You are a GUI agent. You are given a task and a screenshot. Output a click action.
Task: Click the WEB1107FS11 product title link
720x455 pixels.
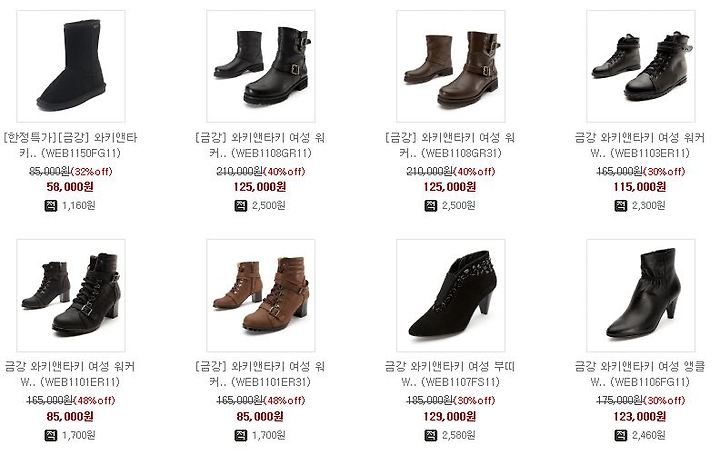click(x=450, y=374)
